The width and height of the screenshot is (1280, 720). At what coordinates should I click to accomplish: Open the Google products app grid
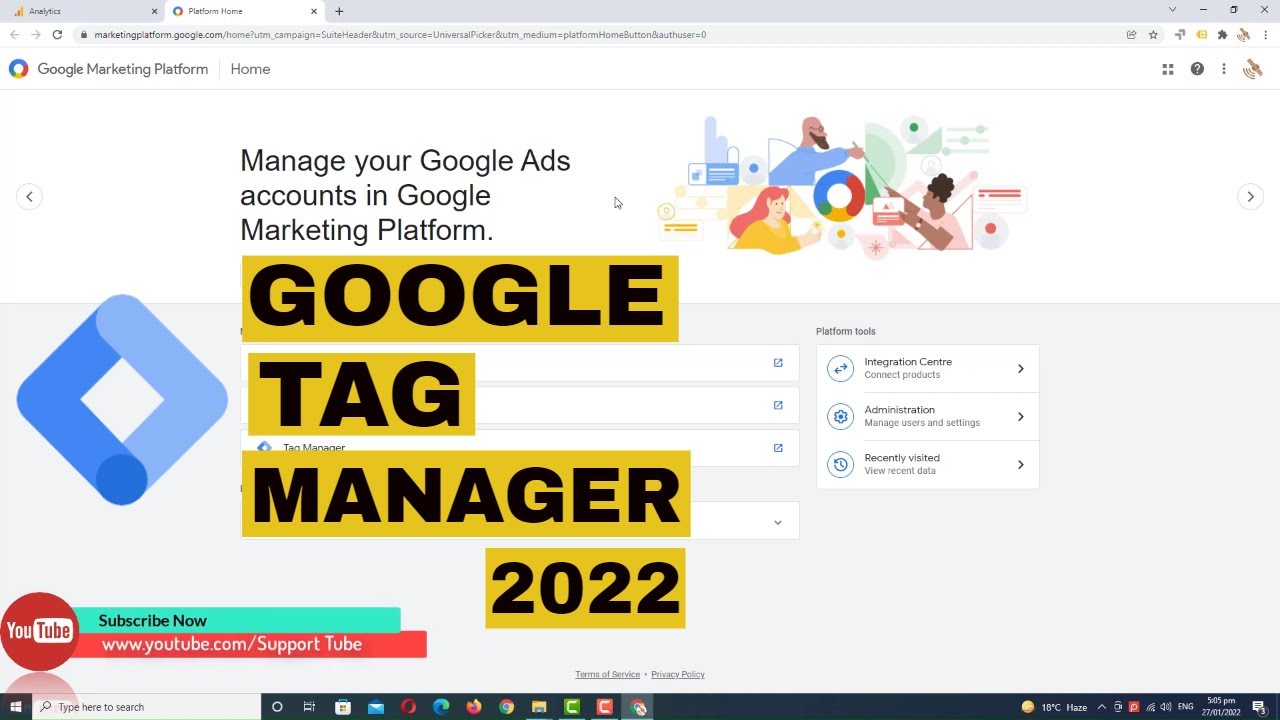[1167, 69]
